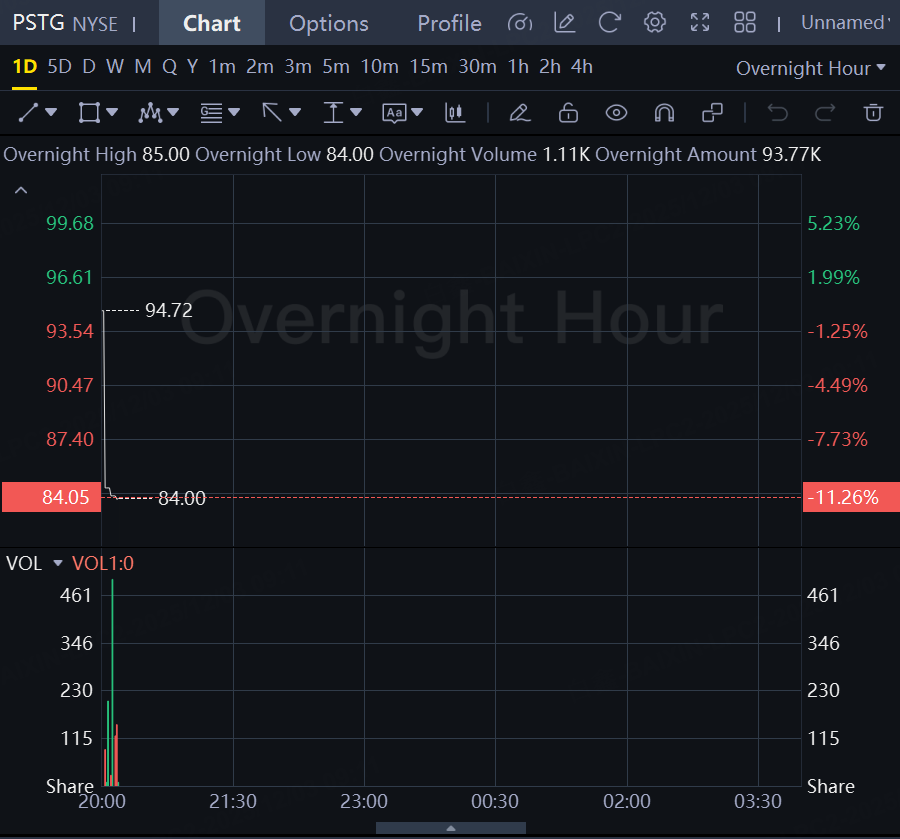Open chart settings gear

point(655,23)
